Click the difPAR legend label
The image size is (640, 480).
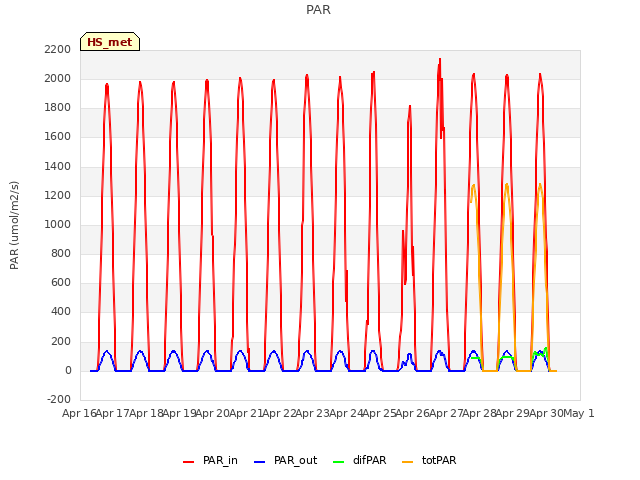click(369, 460)
